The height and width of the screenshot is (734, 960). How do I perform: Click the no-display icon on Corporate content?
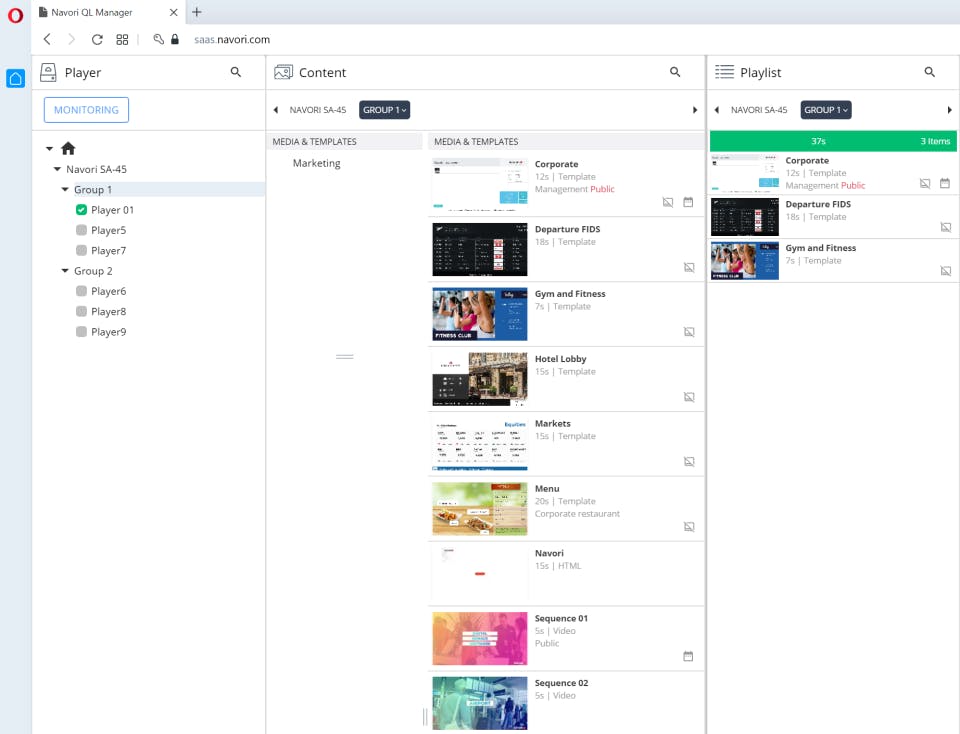tap(667, 202)
